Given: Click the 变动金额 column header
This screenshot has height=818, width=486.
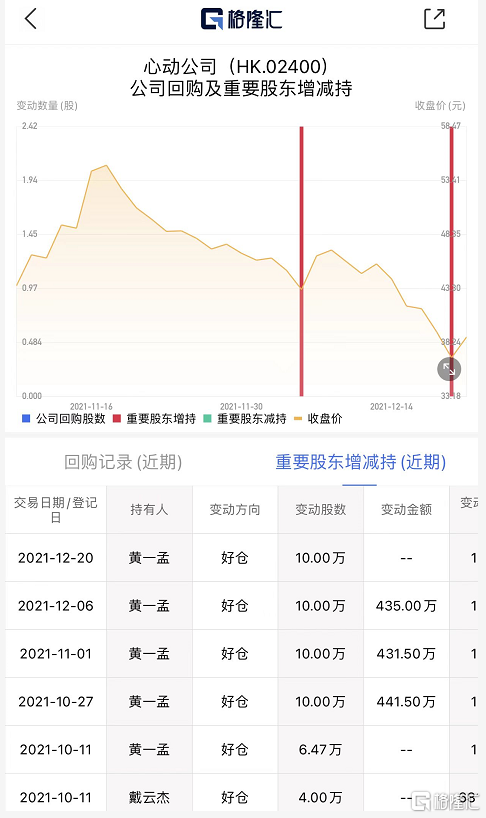Looking at the screenshot, I should (406, 510).
